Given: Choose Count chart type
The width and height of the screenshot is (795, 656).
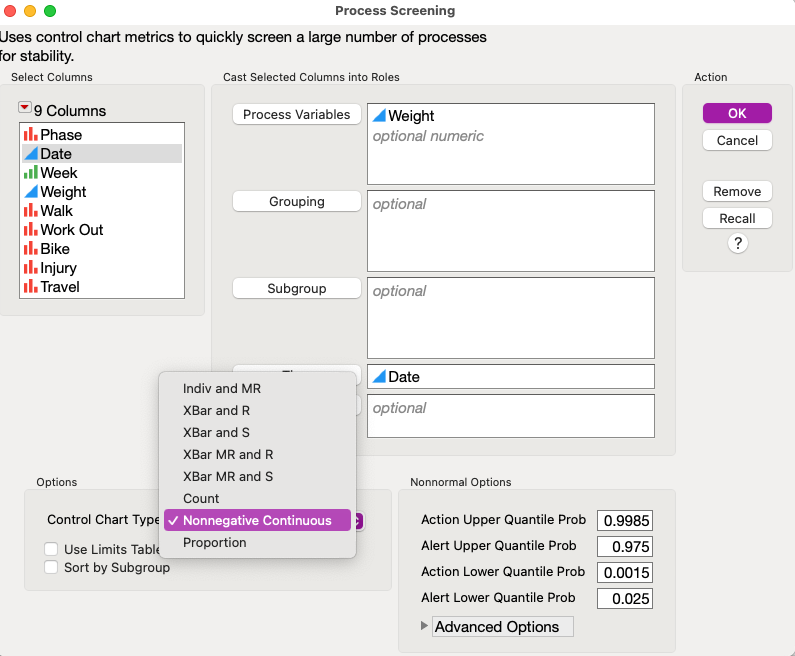Looking at the screenshot, I should [258, 498].
